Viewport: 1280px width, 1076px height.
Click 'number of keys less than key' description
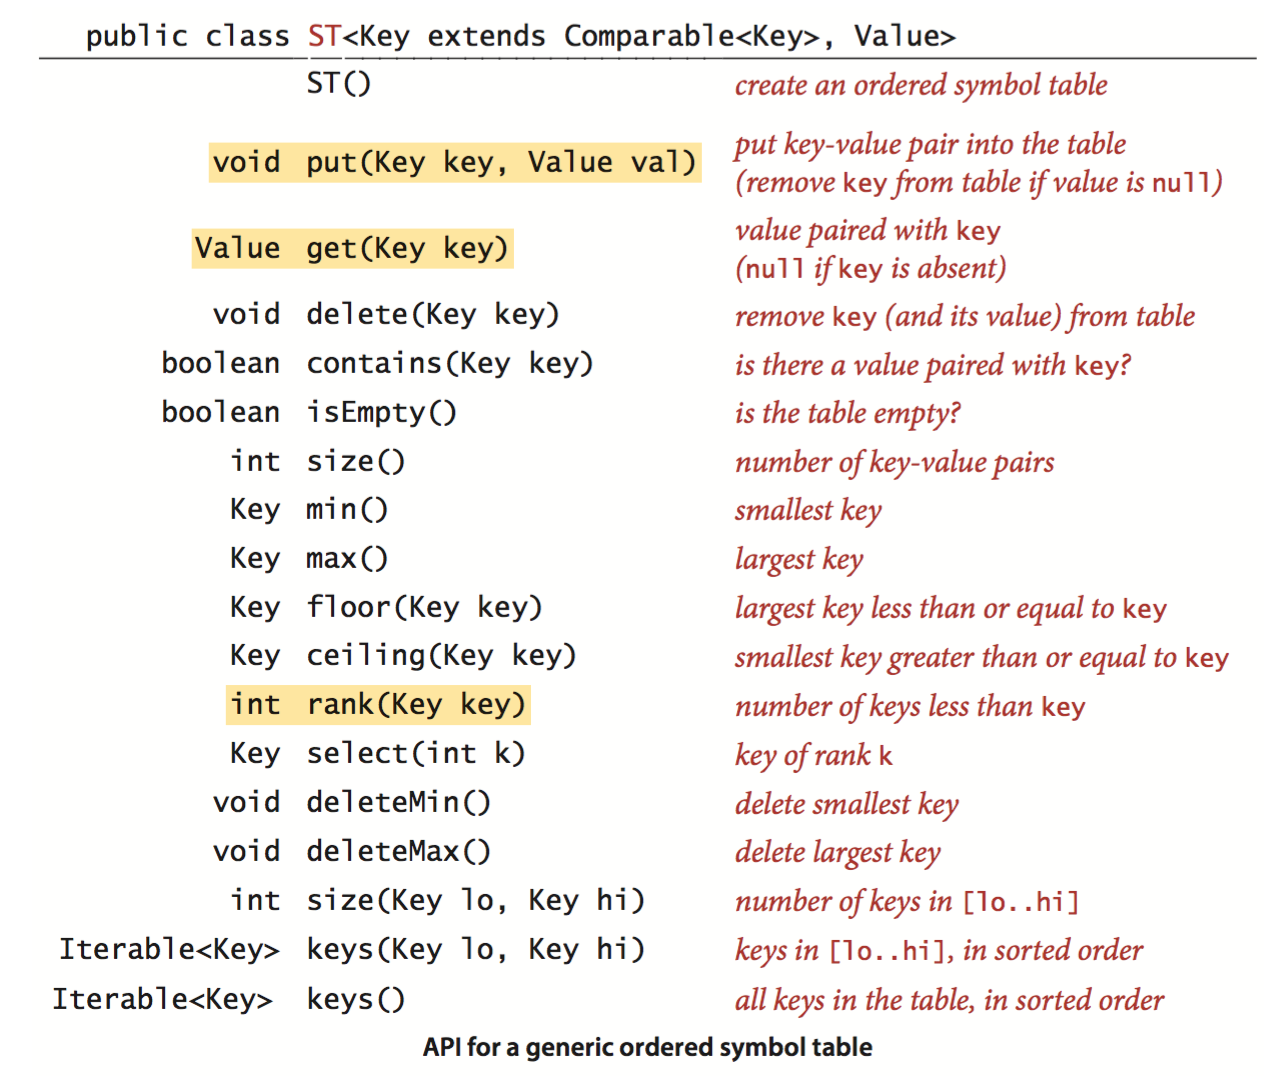[910, 706]
